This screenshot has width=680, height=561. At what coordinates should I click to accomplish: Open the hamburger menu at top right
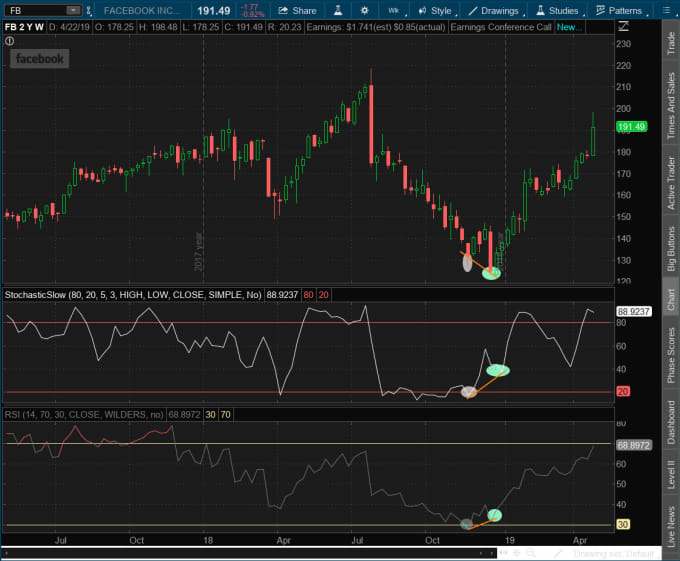pyautogui.click(x=667, y=10)
